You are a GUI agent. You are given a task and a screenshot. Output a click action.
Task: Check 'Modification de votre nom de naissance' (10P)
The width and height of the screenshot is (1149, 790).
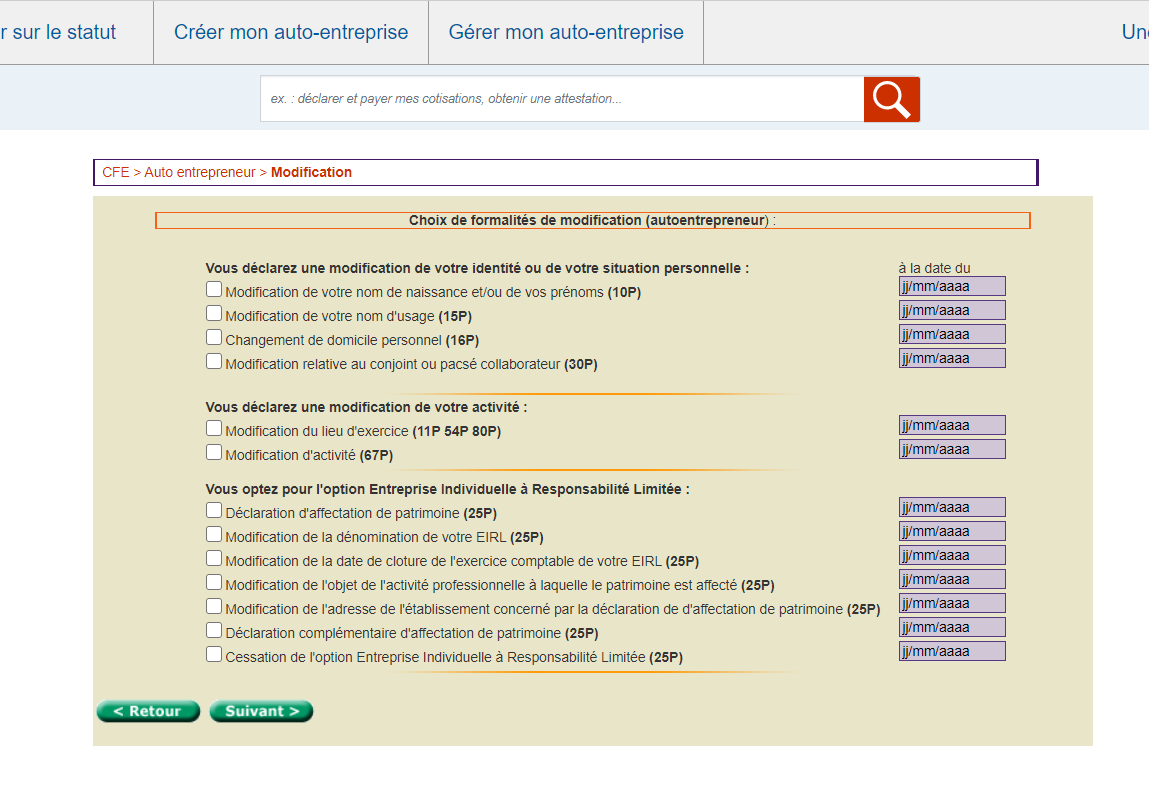(x=214, y=289)
